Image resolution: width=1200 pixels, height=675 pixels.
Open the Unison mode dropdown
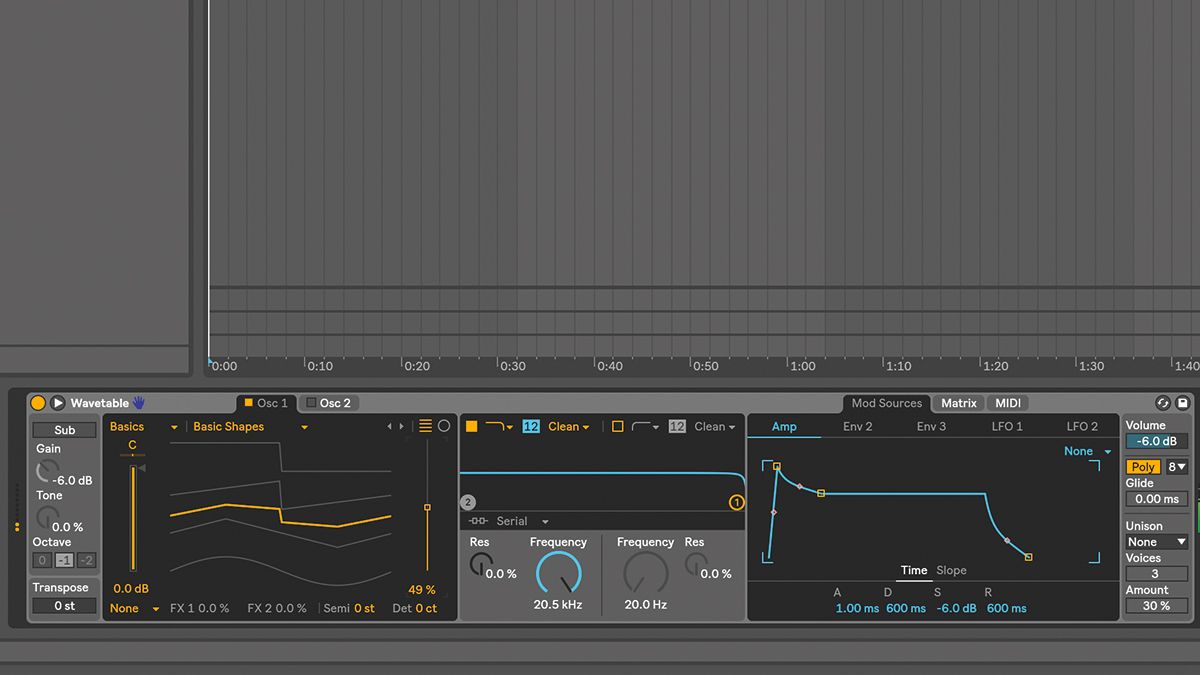pyautogui.click(x=1156, y=541)
